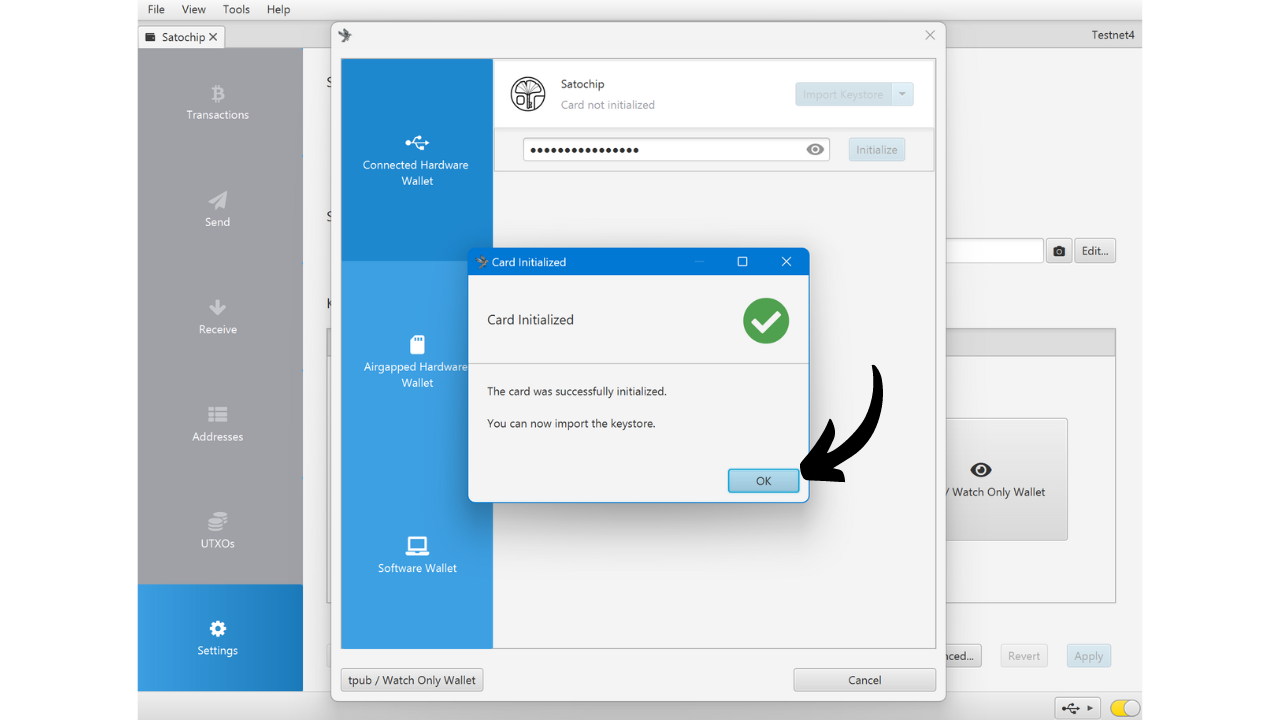
Task: Switch to the Airgapped Hardware Wallet tab
Action: point(417,360)
